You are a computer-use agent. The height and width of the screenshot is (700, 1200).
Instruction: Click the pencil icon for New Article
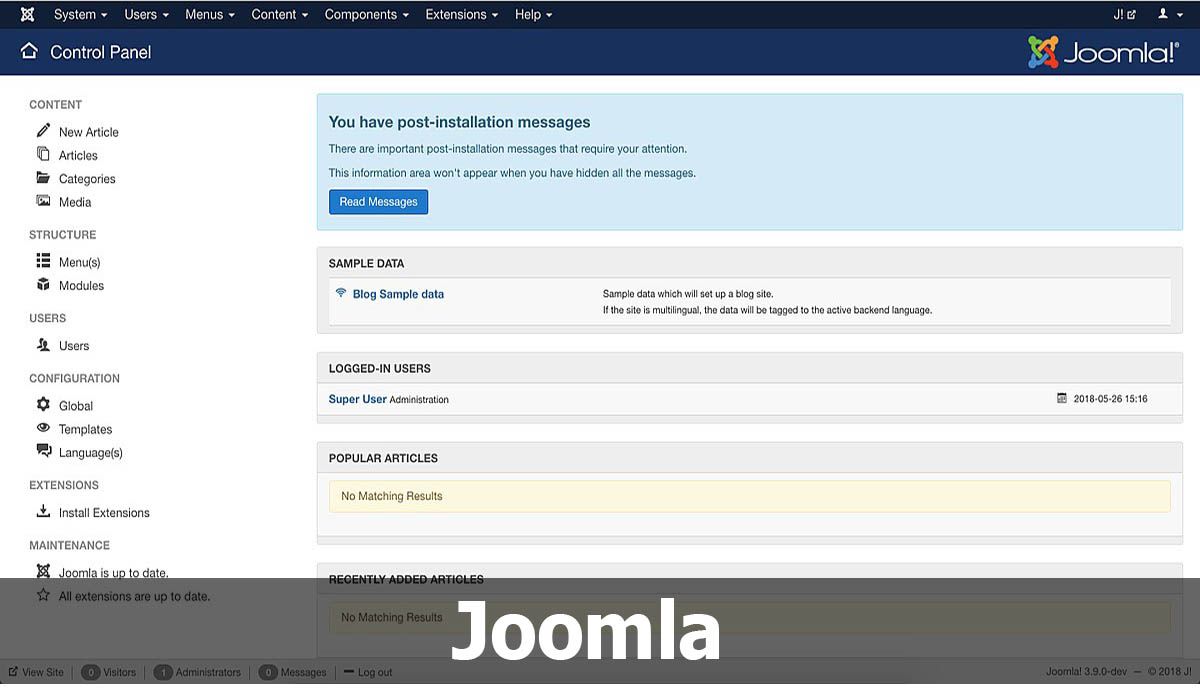43,131
